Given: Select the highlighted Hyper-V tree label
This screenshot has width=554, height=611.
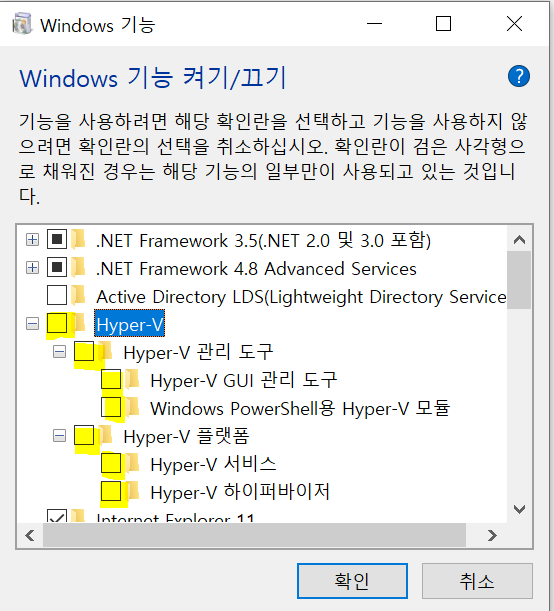Looking at the screenshot, I should (x=130, y=324).
